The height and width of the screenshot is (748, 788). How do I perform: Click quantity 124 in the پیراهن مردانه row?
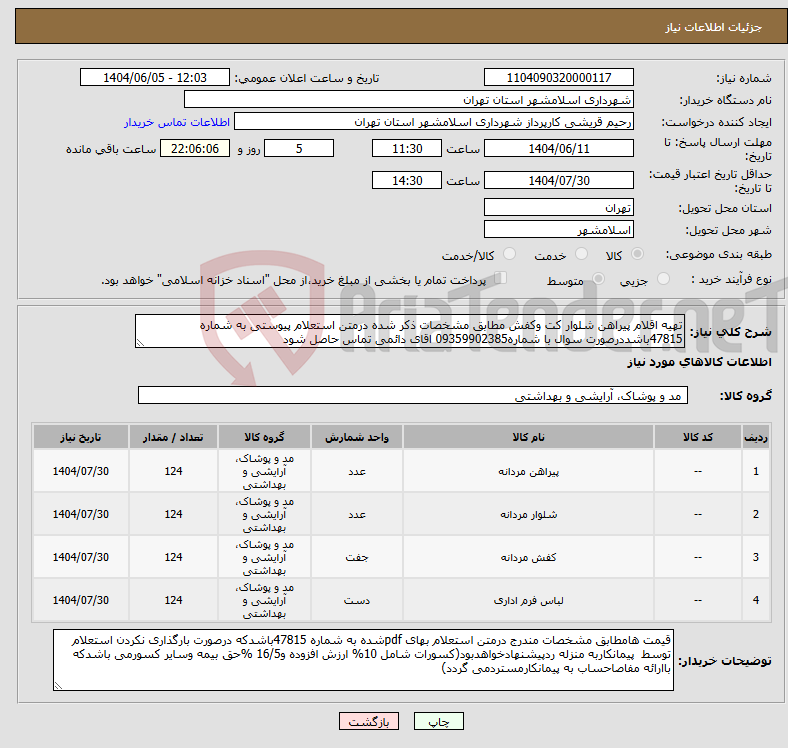tap(173, 471)
